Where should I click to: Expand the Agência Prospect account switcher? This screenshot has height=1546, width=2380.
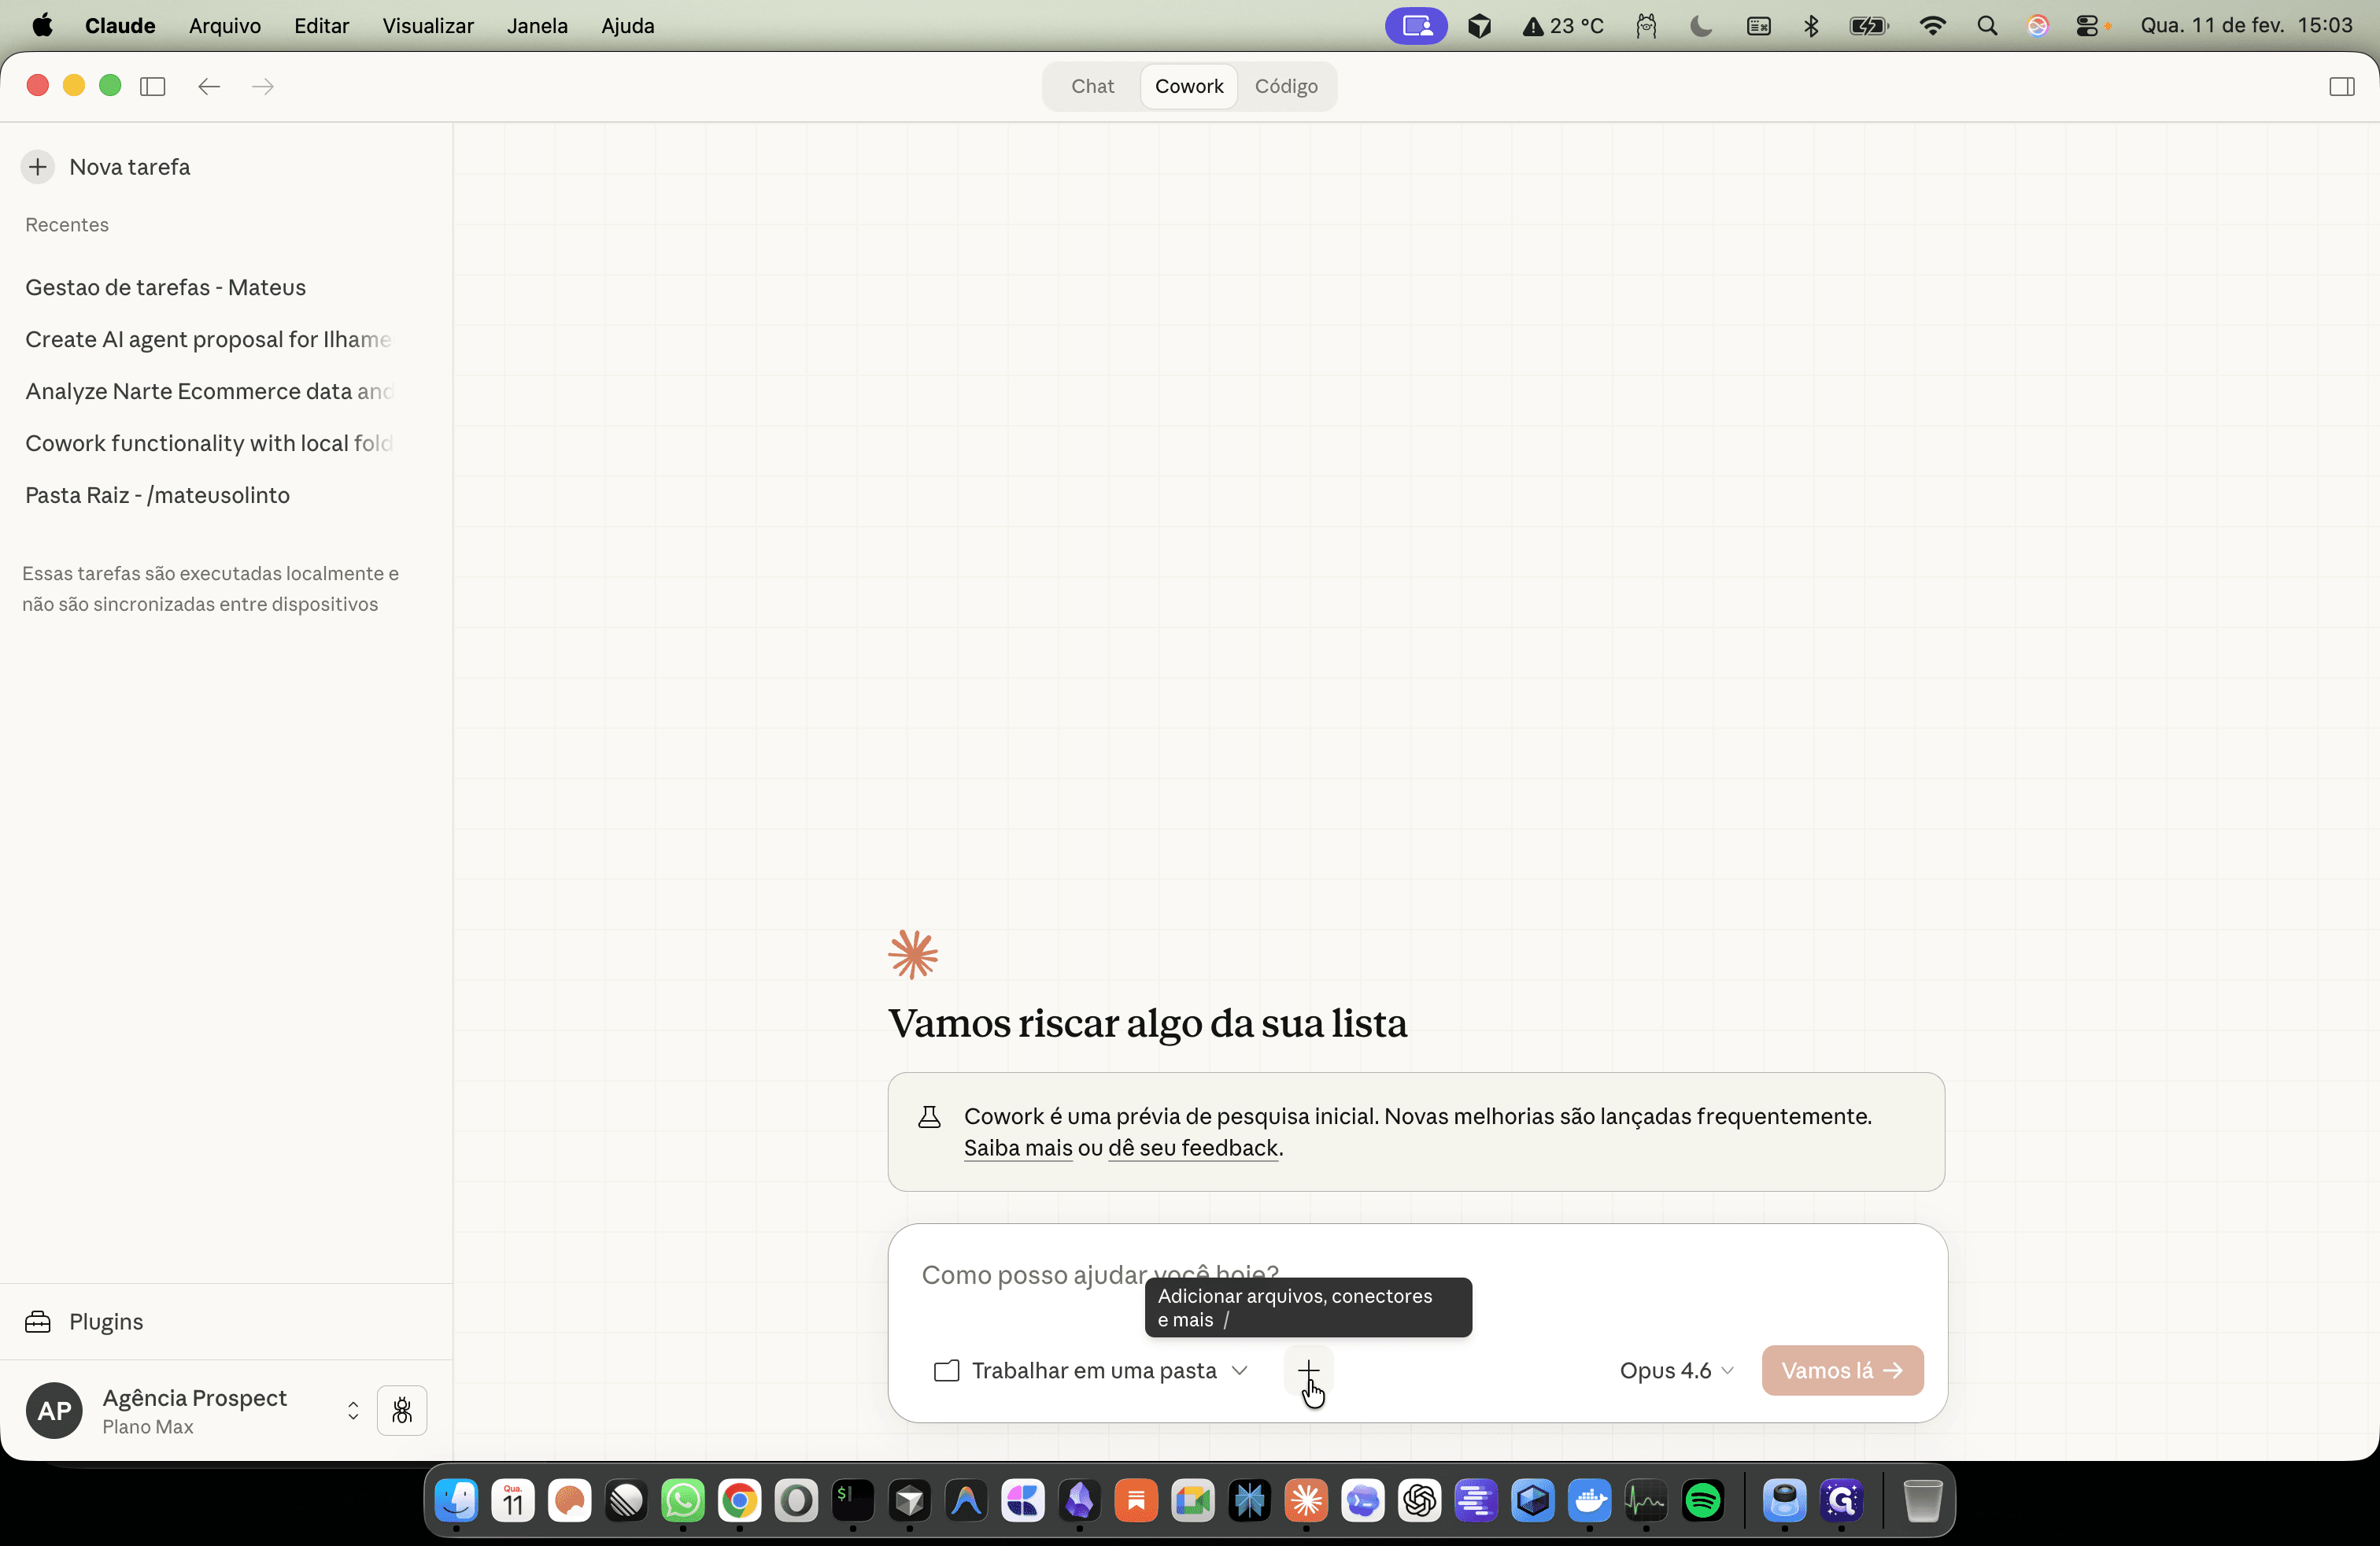[x=353, y=1410]
